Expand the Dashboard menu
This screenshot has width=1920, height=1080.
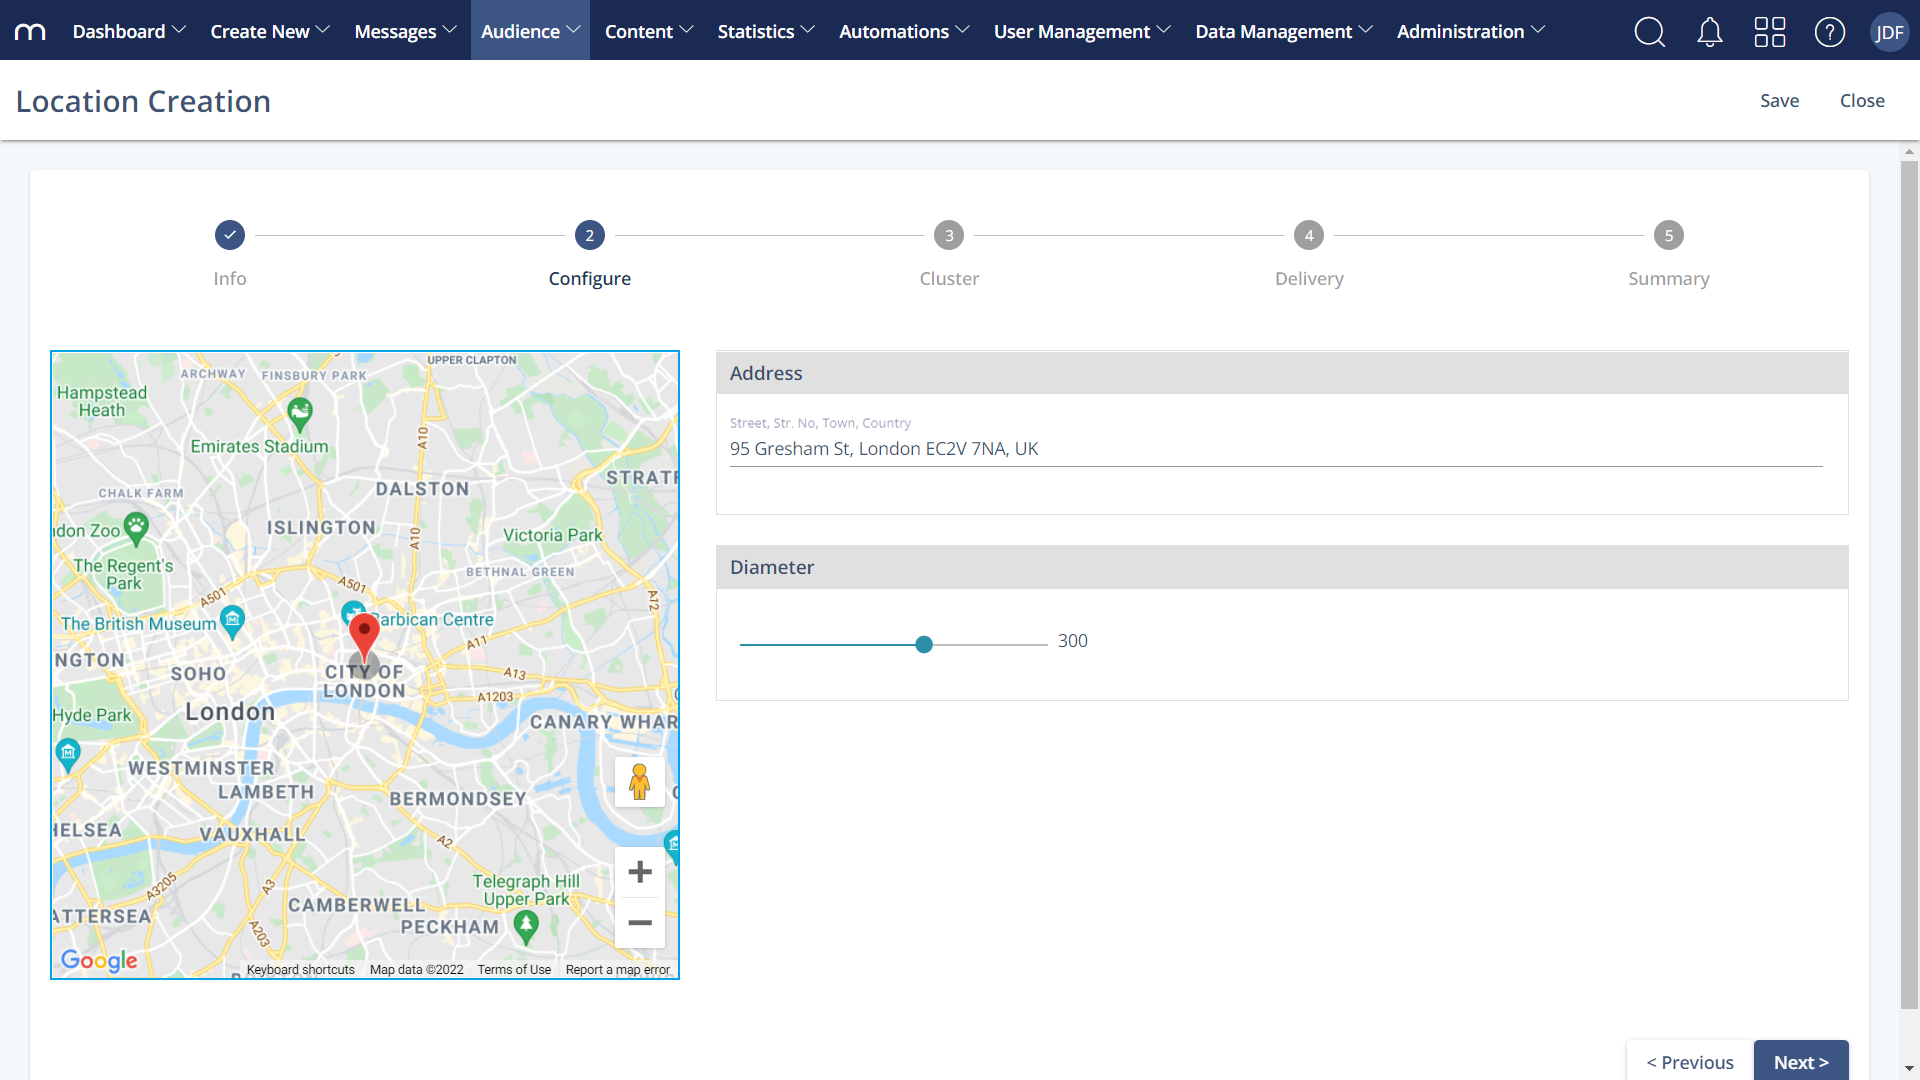coord(129,31)
